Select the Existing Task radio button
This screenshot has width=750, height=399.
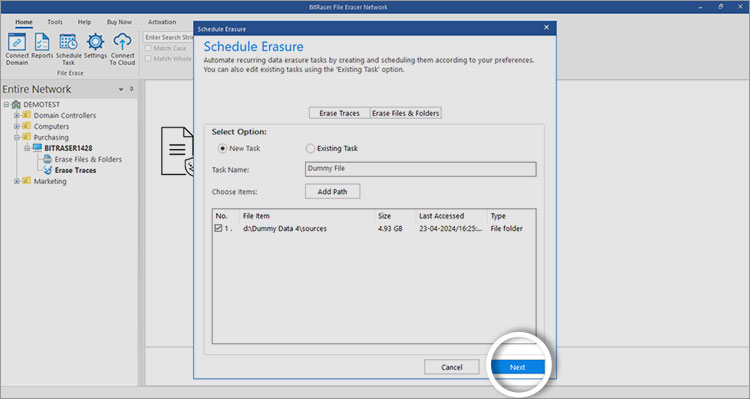[x=310, y=148]
